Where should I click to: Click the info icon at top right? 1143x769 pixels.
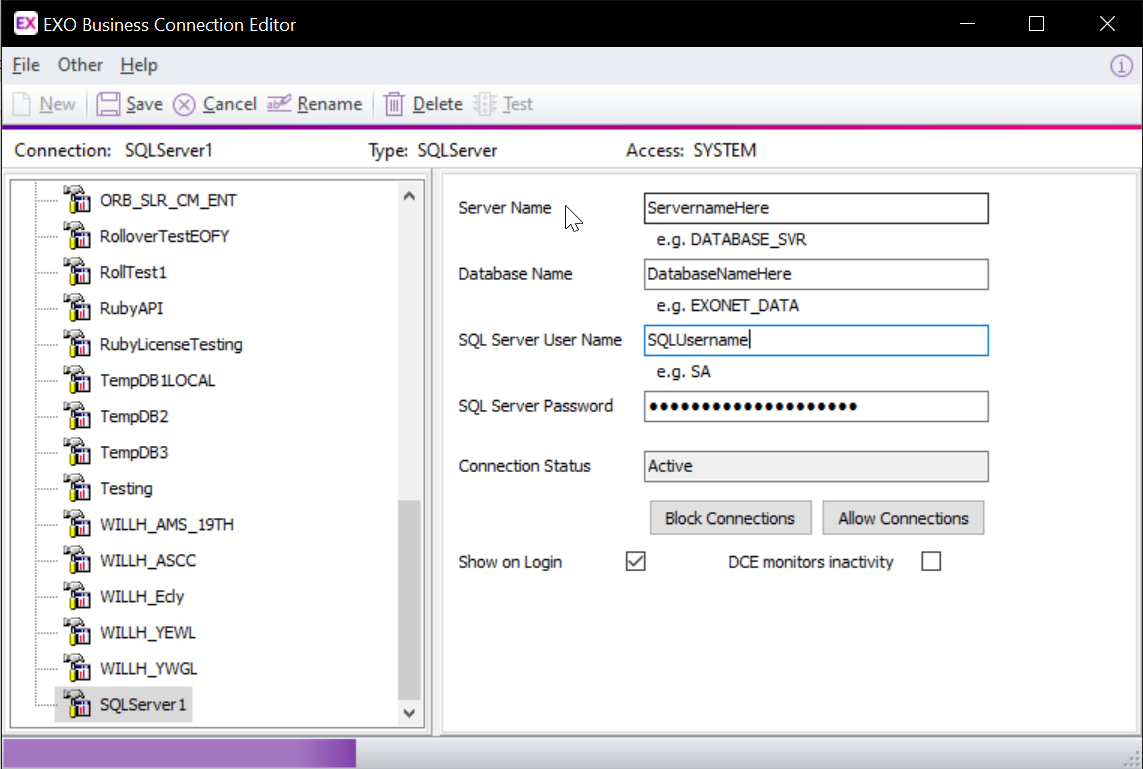[1121, 66]
